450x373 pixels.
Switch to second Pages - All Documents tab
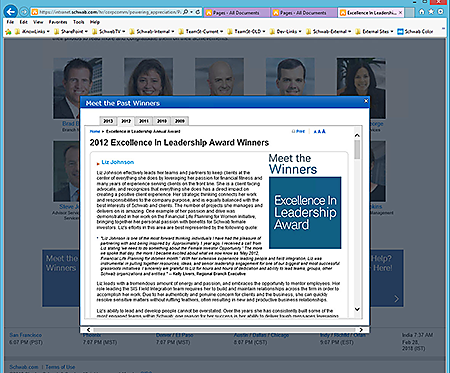point(304,13)
